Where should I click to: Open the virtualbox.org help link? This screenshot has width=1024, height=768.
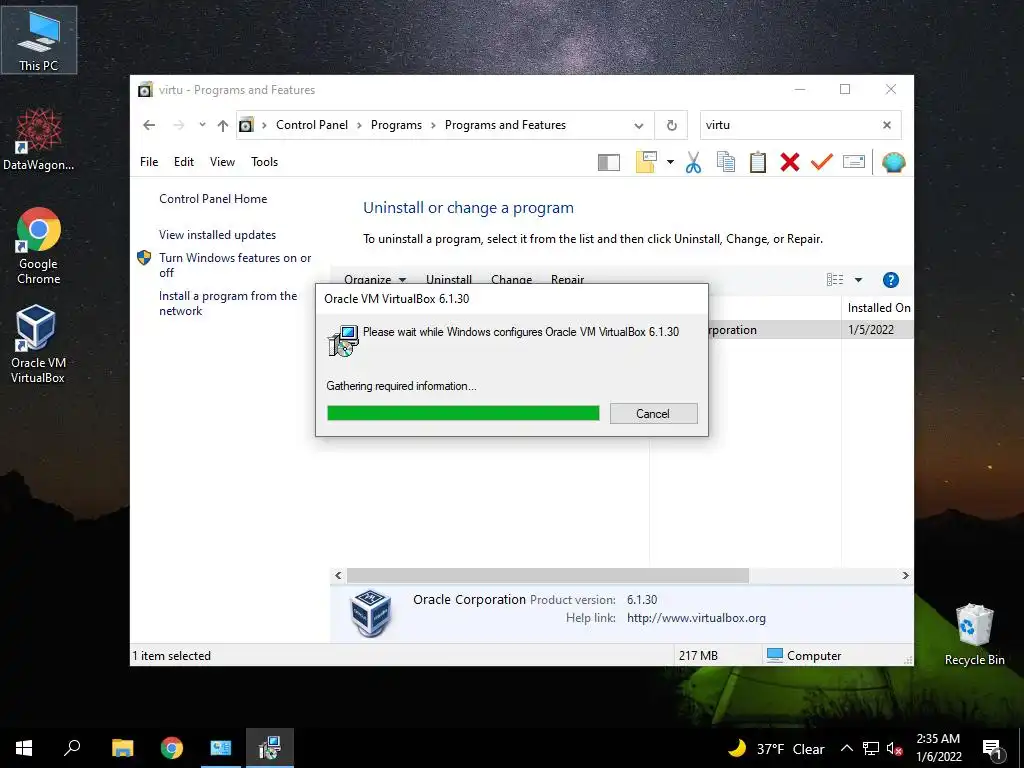[696, 618]
